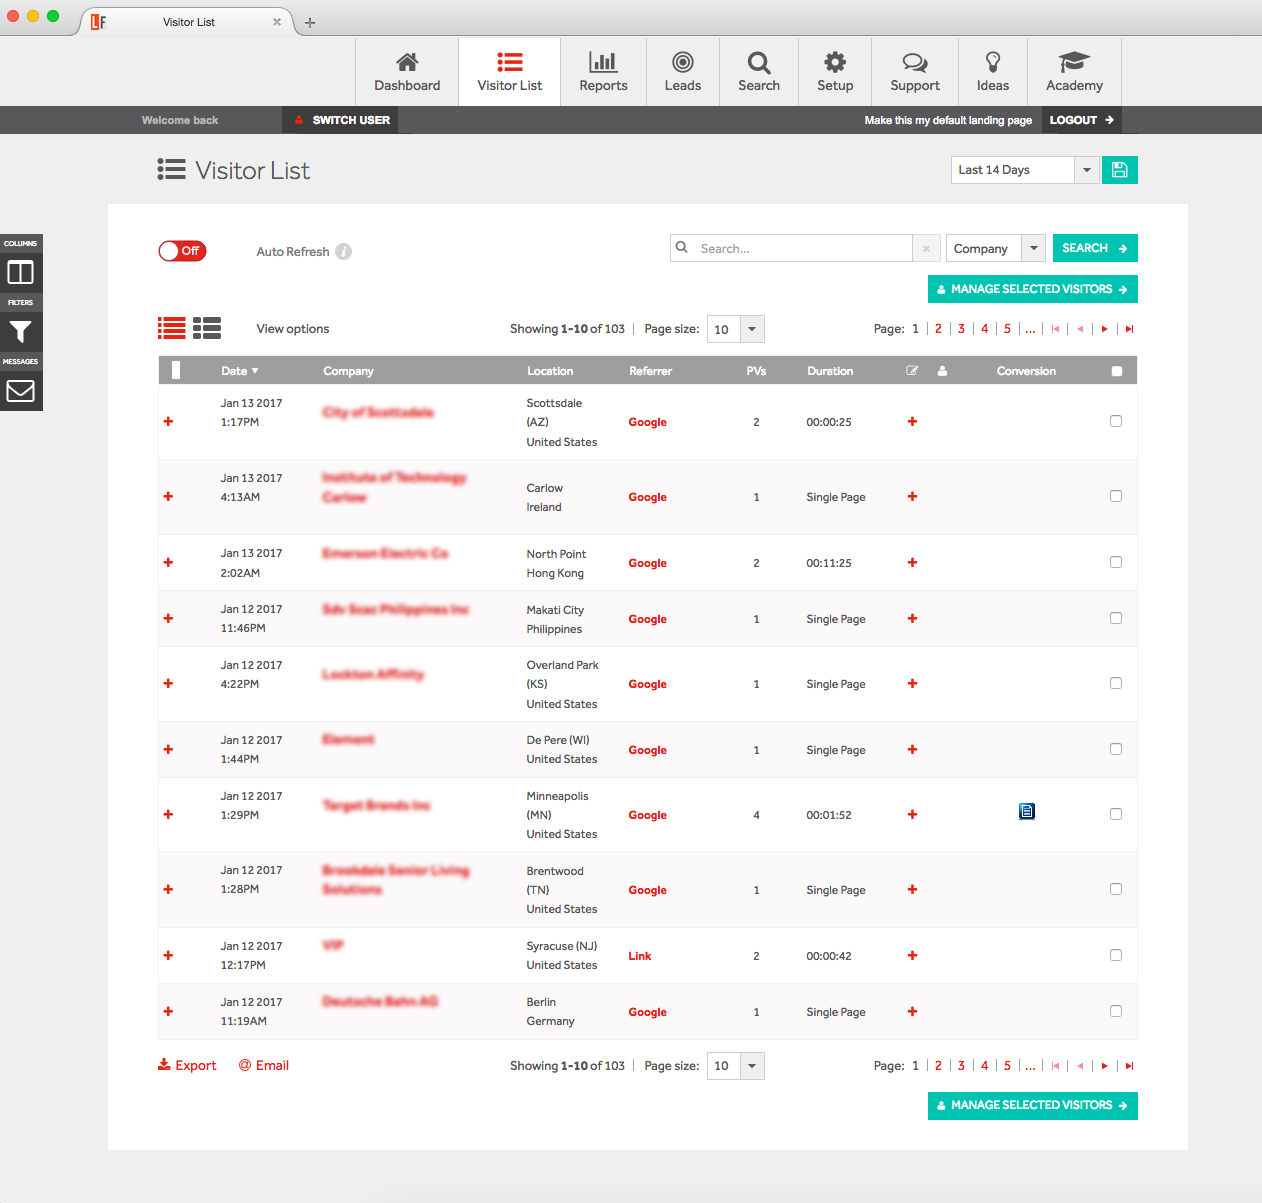Open the Columns panel icon
1262x1203 pixels.
coord(20,272)
